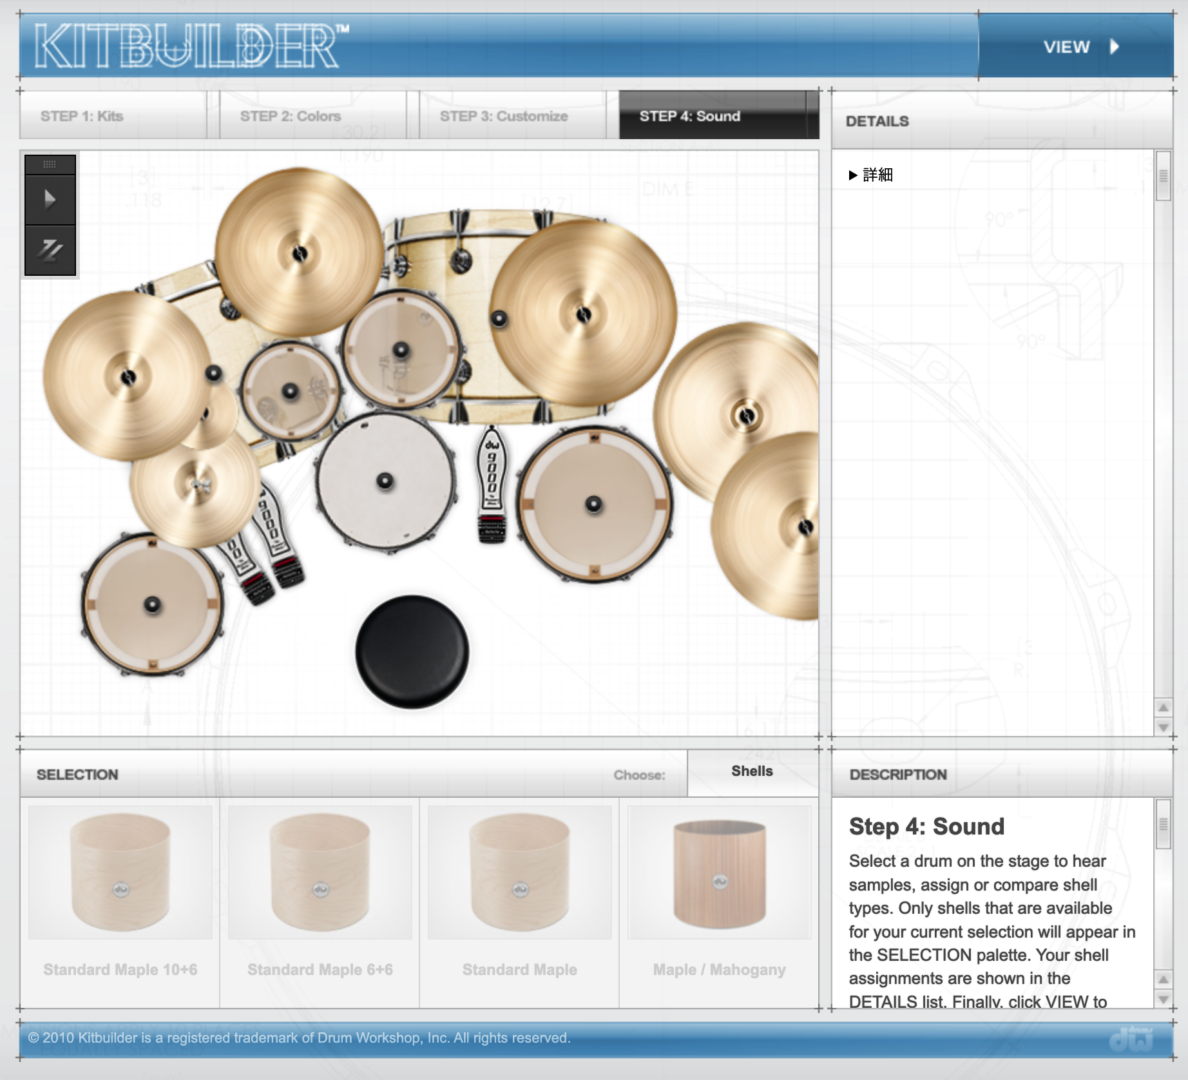Click the play button on the stage toolbar
Image resolution: width=1188 pixels, height=1080 pixels.
50,199
